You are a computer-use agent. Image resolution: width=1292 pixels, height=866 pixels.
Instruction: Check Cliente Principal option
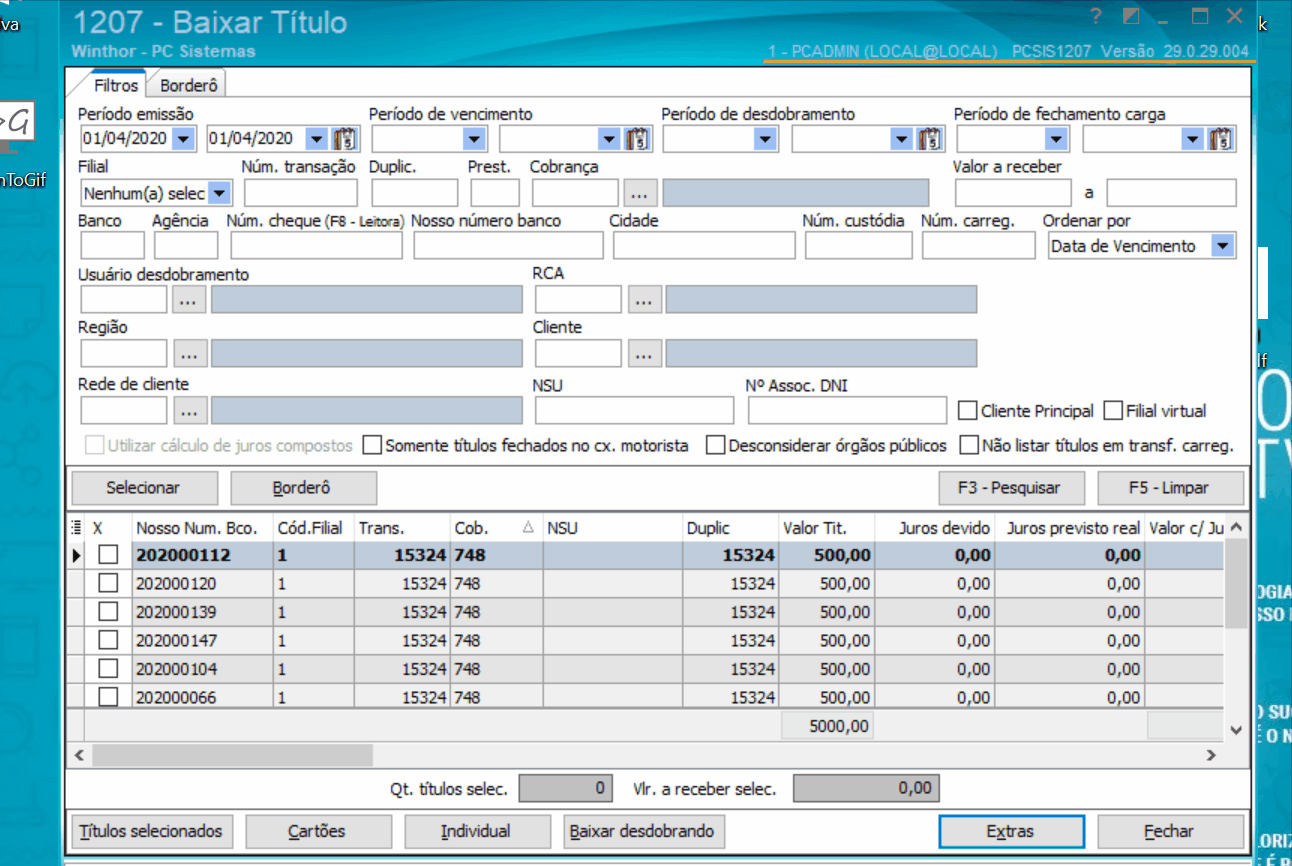(967, 411)
